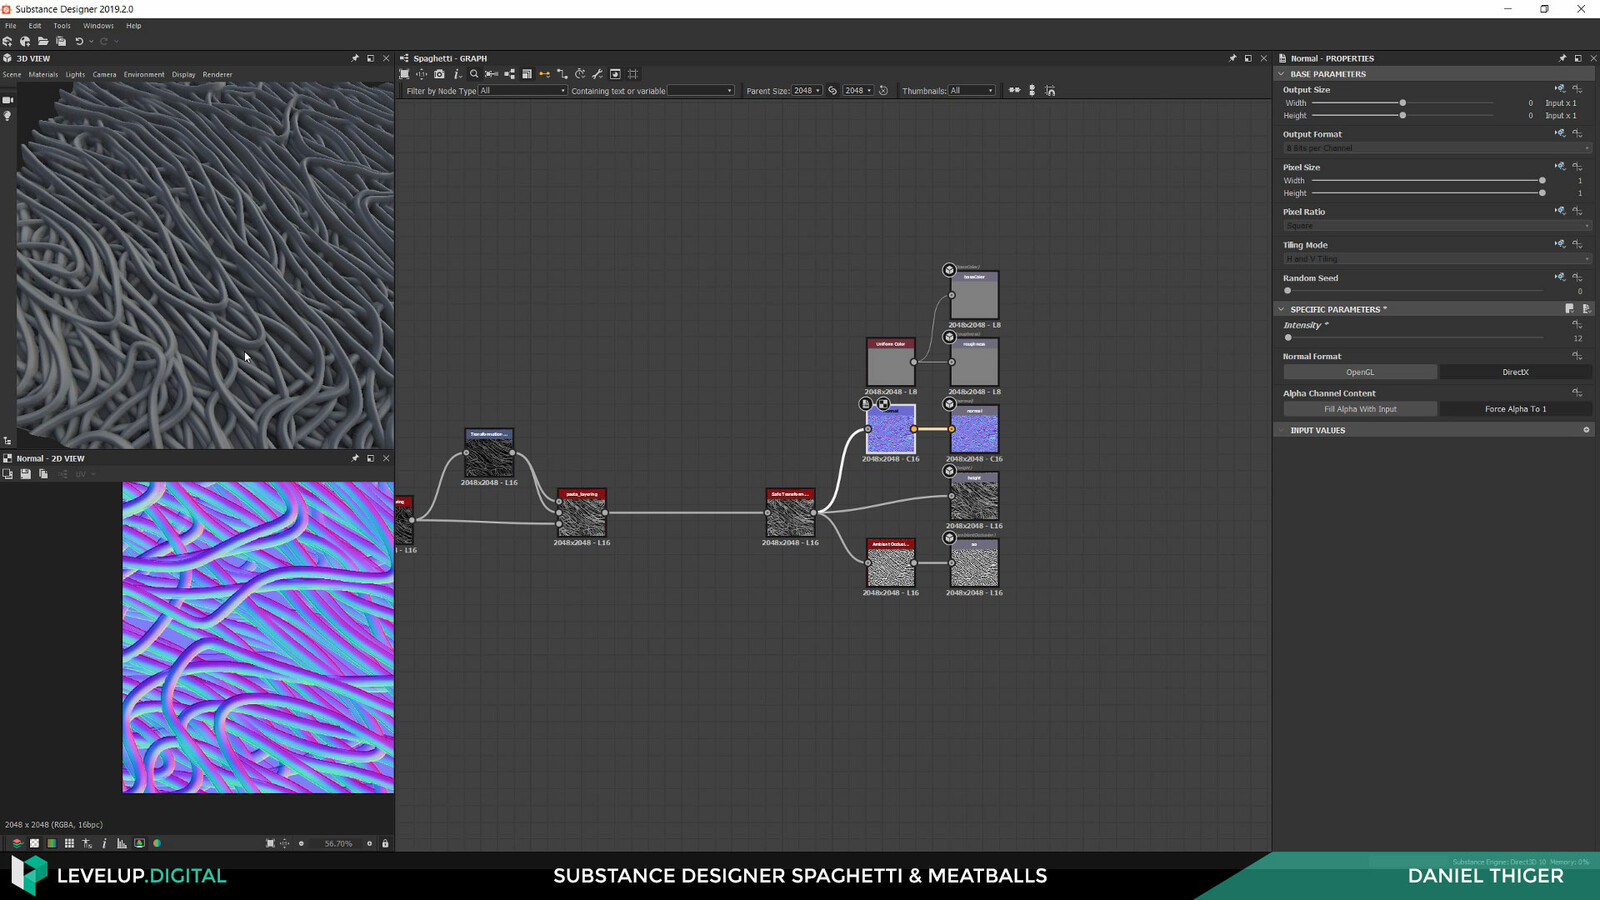Switch Output Format to DirectX

1516,371
